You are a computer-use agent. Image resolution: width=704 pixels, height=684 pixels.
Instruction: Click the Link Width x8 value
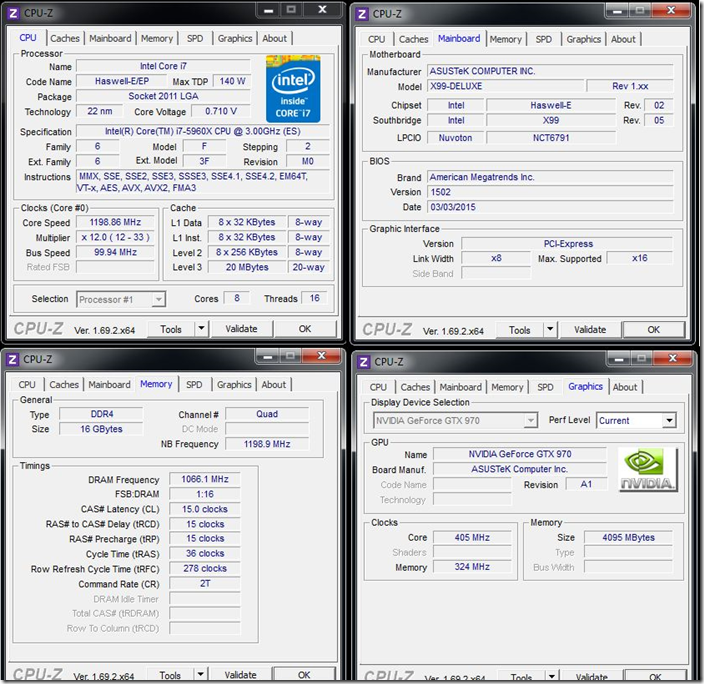tap(496, 258)
